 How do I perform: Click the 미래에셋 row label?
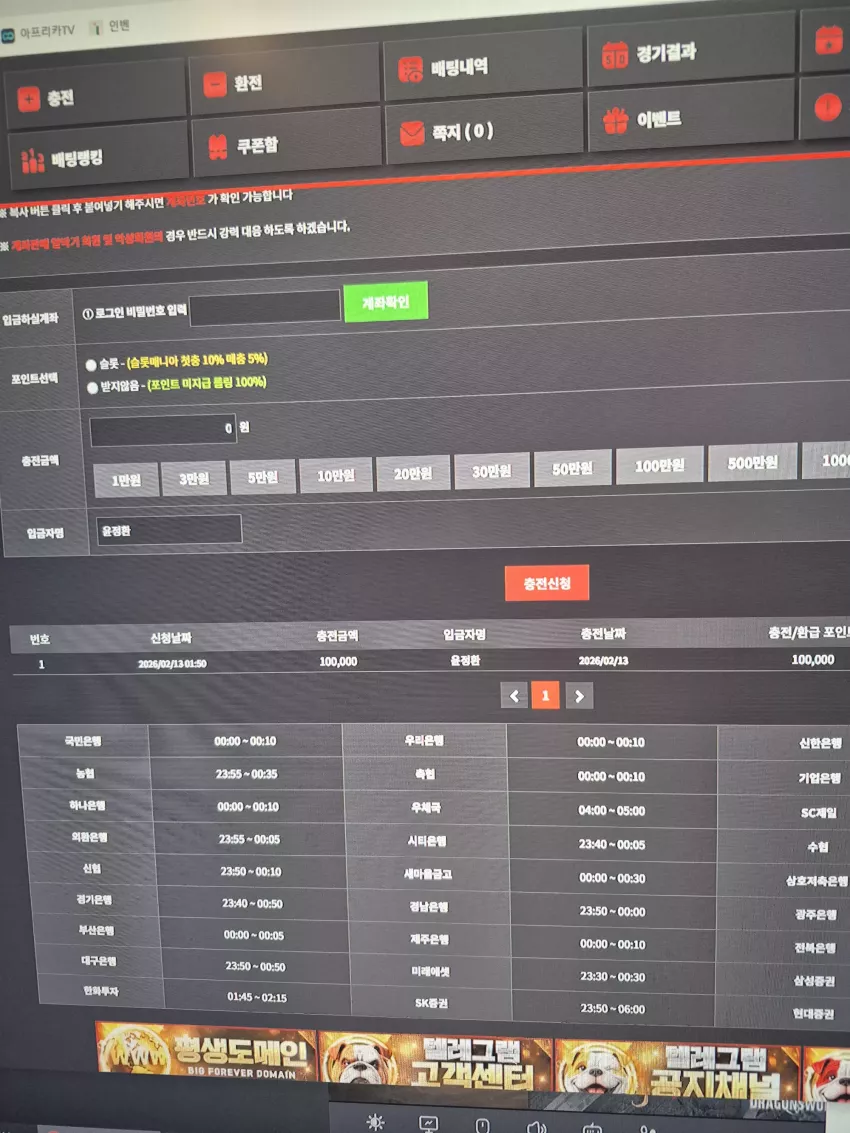pyautogui.click(x=430, y=973)
